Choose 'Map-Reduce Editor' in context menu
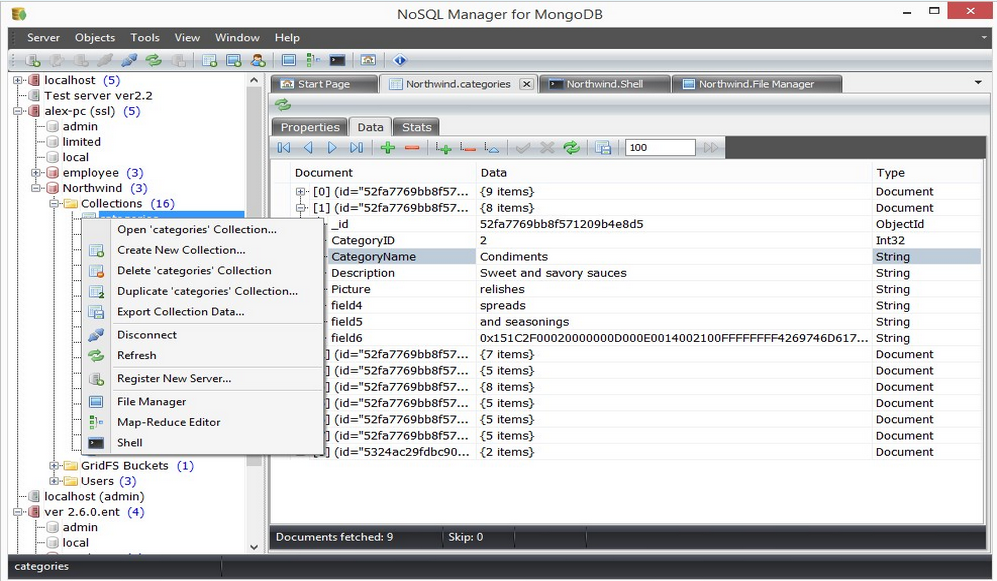Screen dimensions: 997x581 168,422
